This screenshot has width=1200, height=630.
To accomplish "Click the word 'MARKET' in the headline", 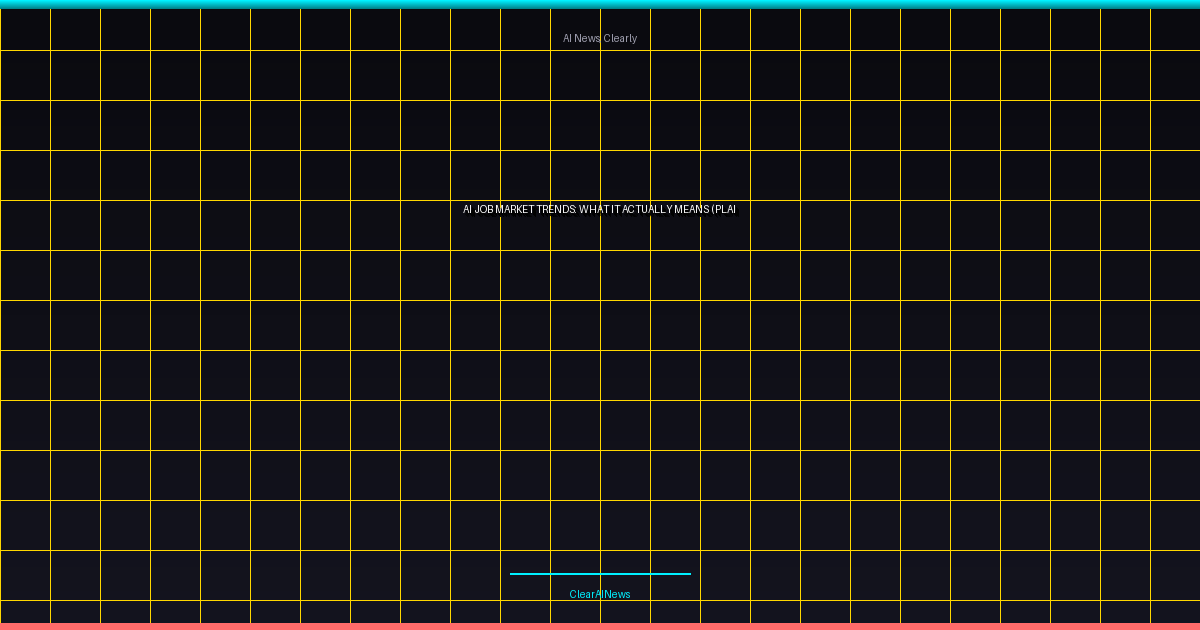I will (515, 210).
